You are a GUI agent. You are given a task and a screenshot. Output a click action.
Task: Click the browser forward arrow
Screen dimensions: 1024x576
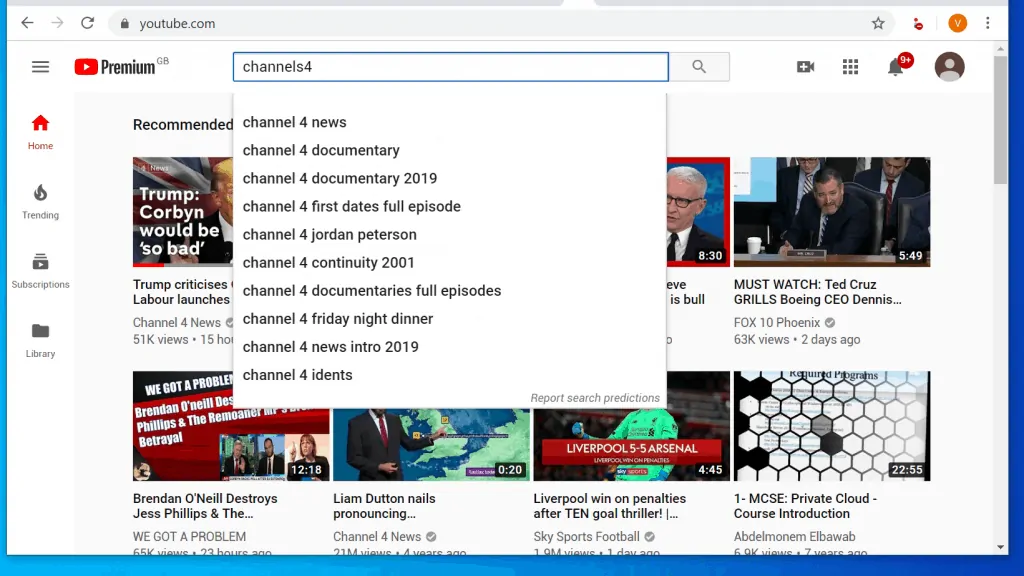[57, 23]
